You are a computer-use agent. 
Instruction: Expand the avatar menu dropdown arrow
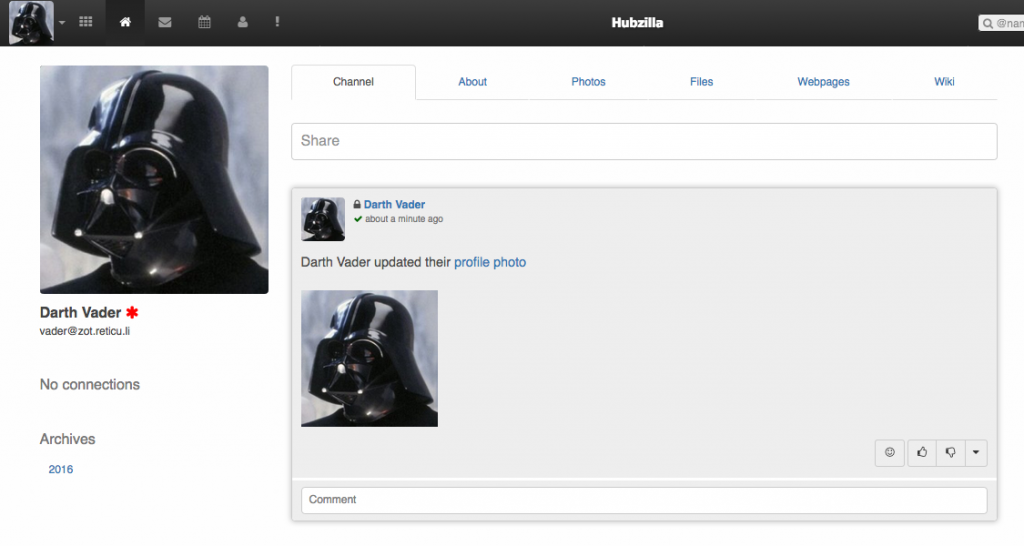[x=62, y=22]
